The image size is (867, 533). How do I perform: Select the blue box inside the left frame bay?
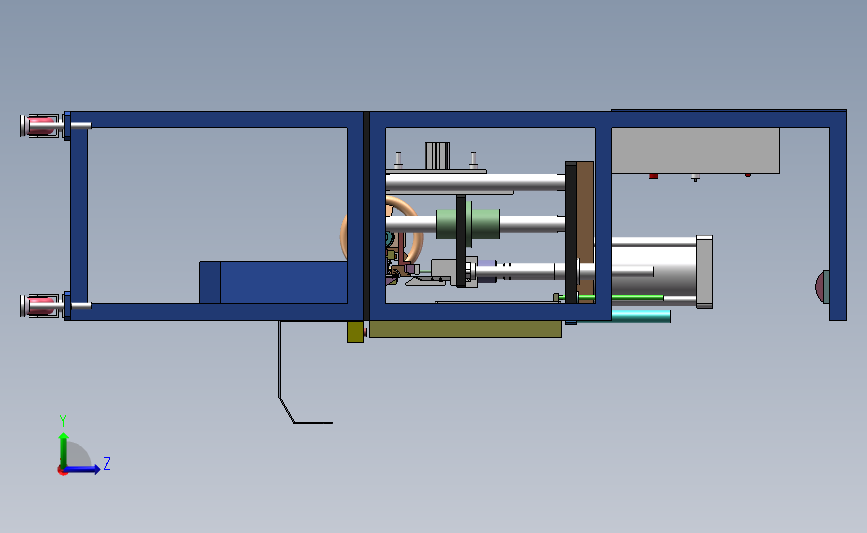(x=273, y=283)
